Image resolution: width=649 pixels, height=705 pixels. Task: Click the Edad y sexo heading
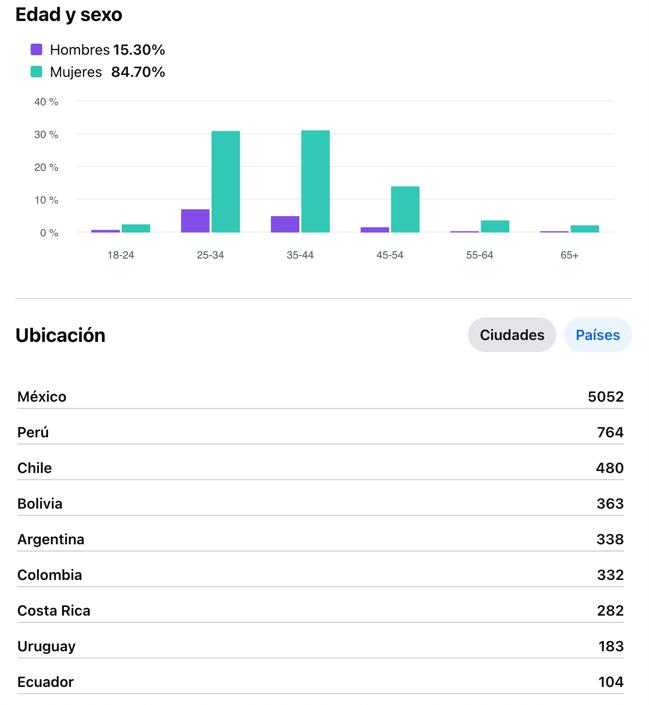pyautogui.click(x=69, y=15)
